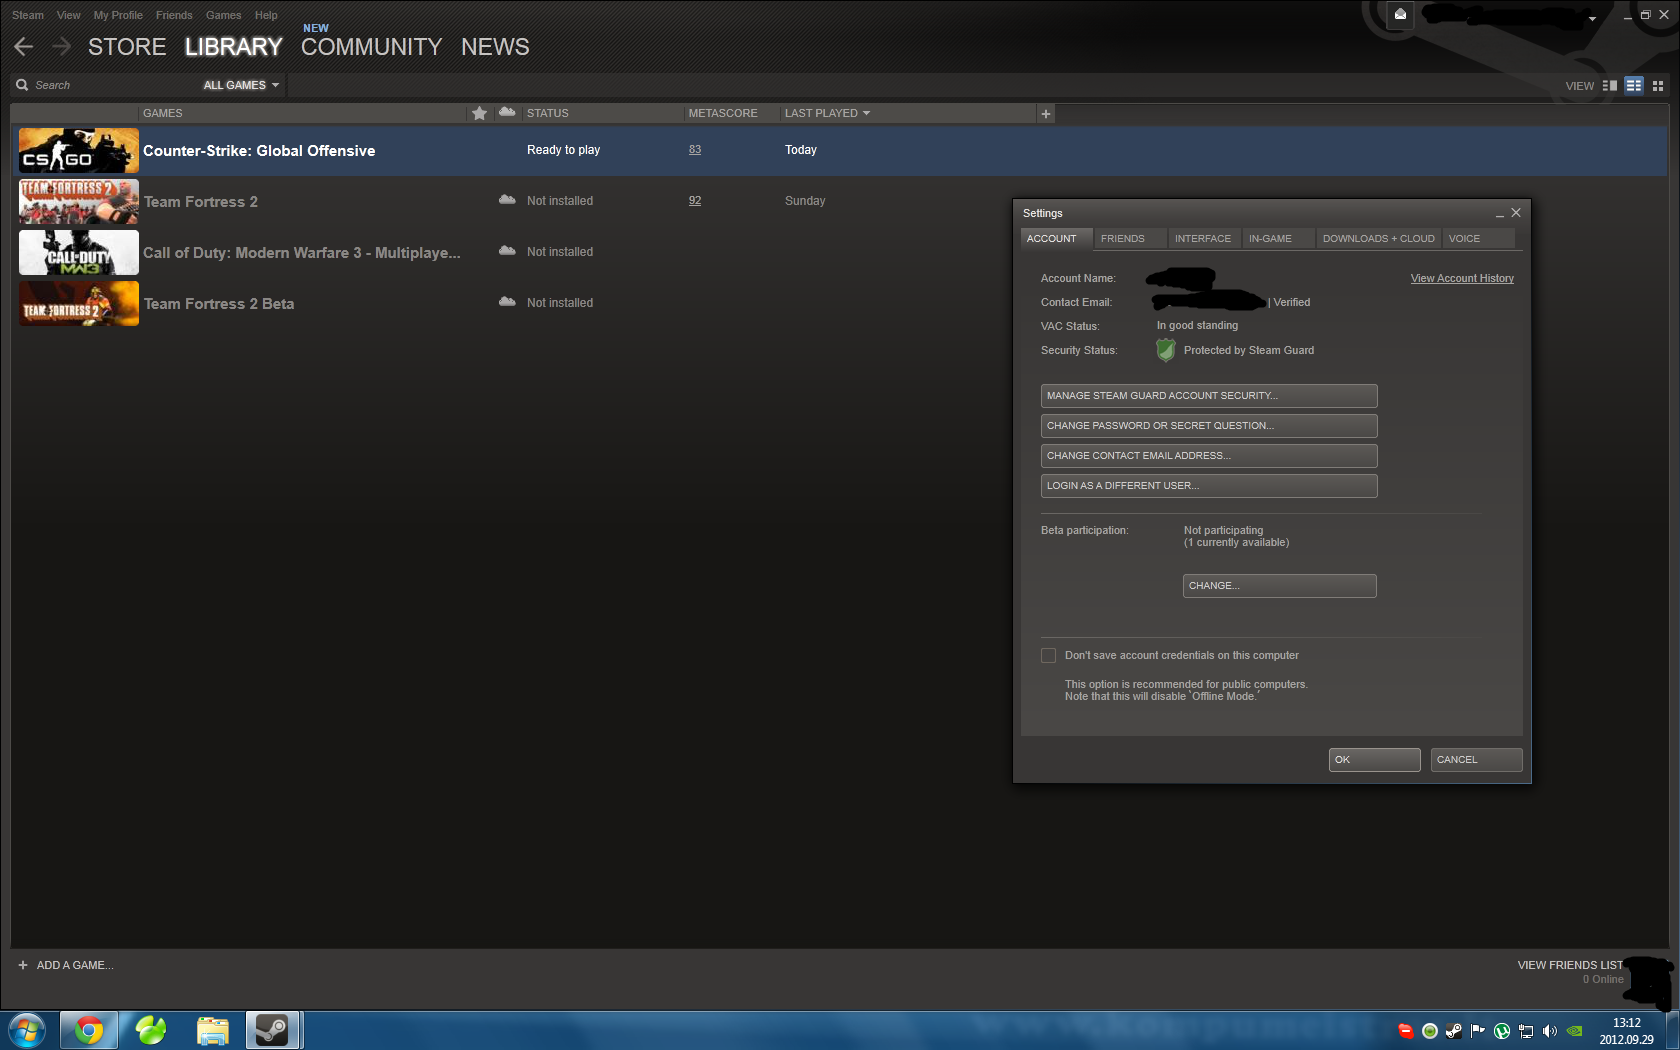Select the Team Fortress 2 thumbnail

(x=79, y=201)
